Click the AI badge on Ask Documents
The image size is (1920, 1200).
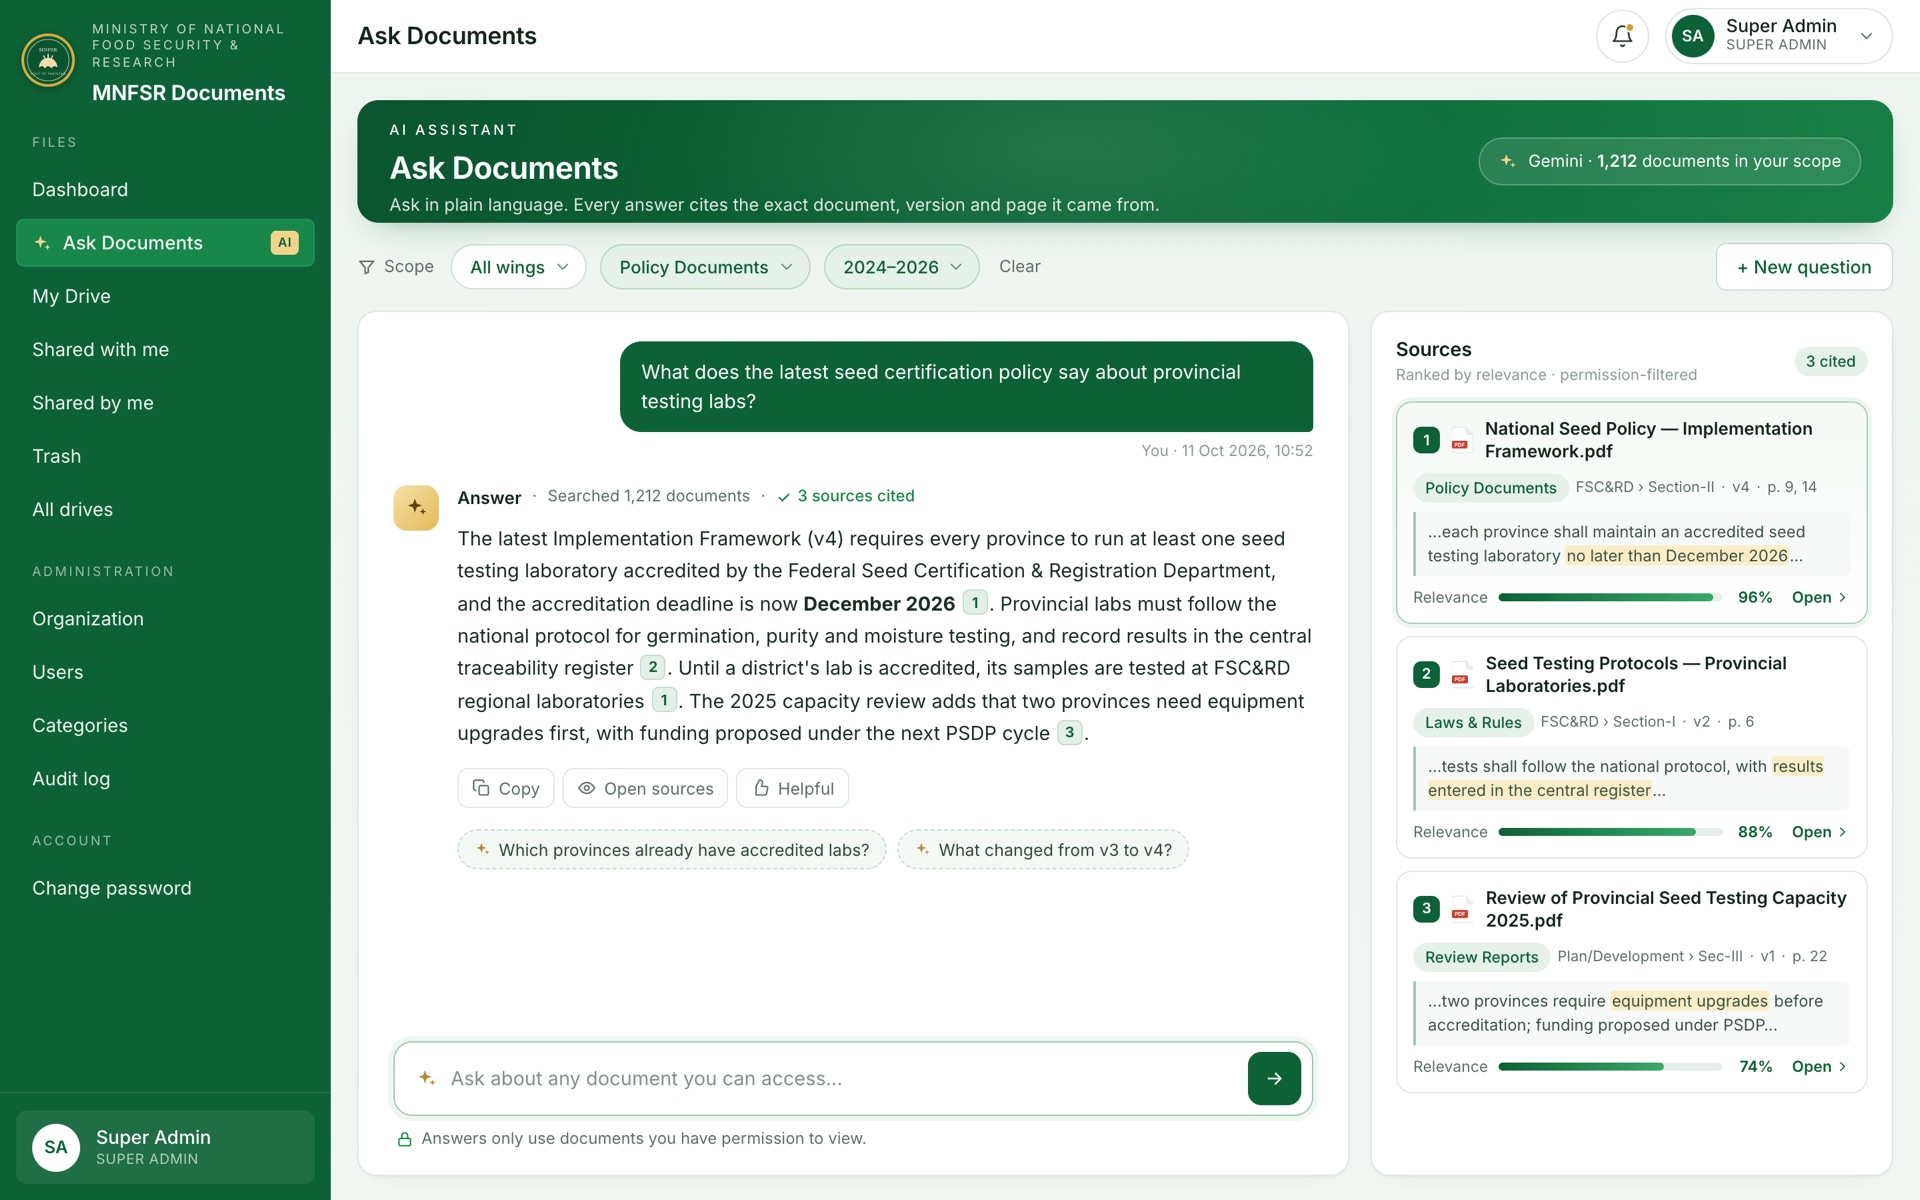click(284, 243)
